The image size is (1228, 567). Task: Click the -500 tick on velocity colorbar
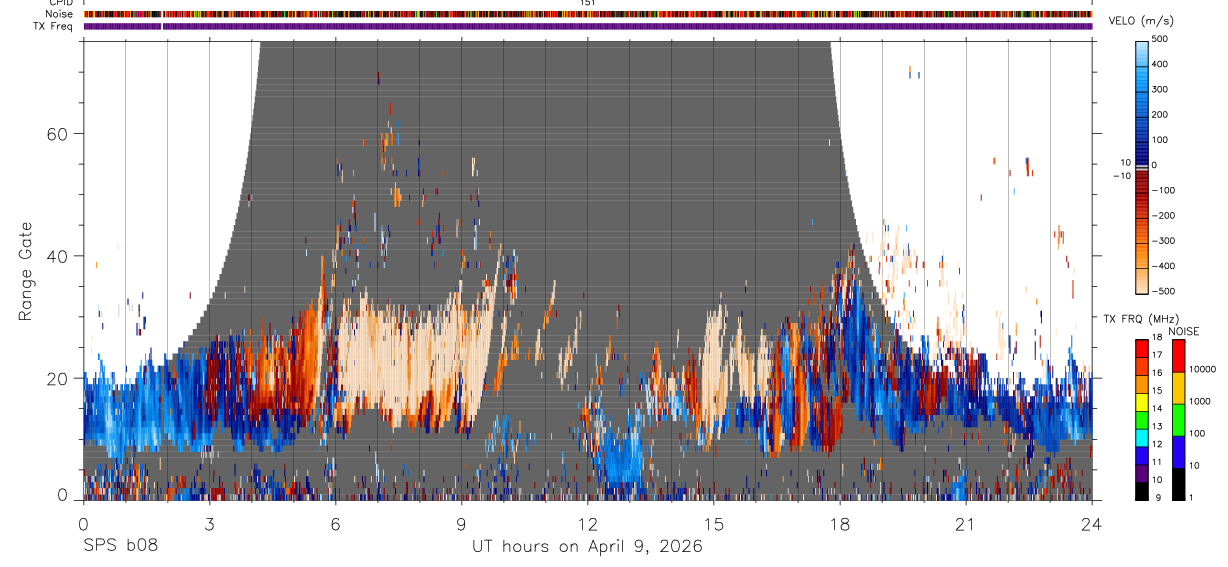point(1164,292)
